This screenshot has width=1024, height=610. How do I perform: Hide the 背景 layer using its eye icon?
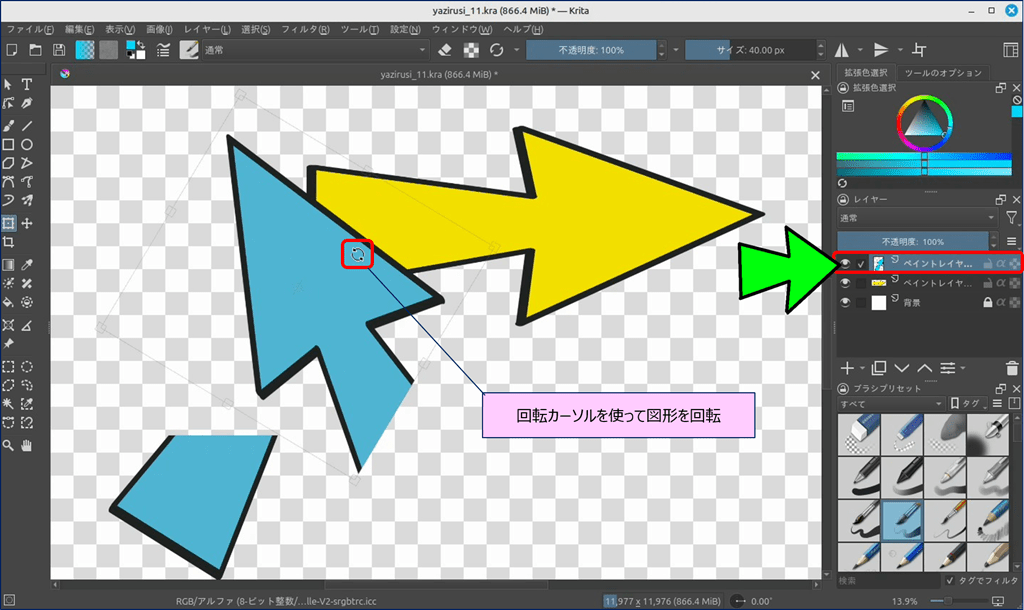click(x=845, y=303)
